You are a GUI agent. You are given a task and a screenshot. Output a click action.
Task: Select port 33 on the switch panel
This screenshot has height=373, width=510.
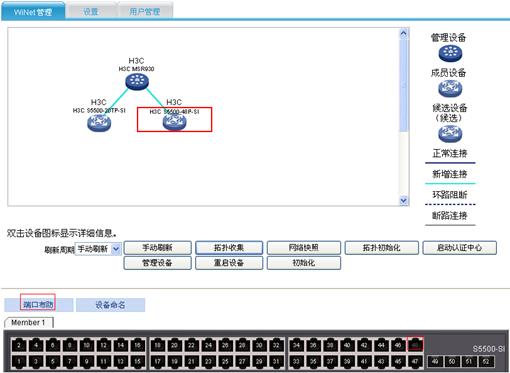(296, 361)
